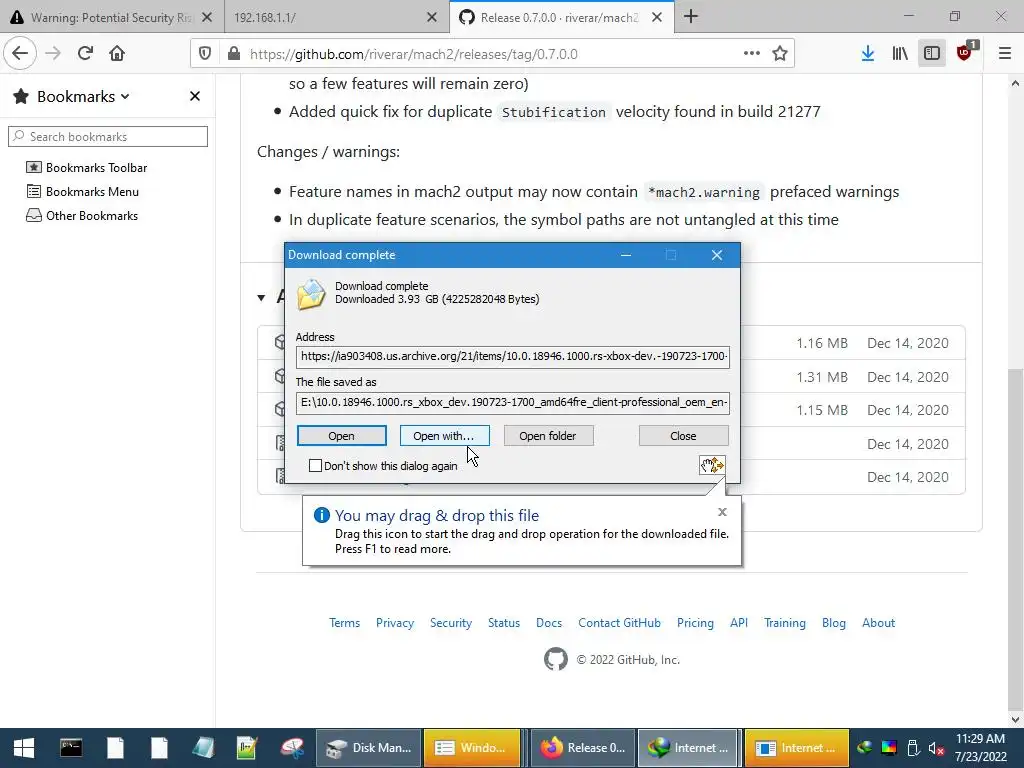Open the About footer link
This screenshot has width=1024, height=768.
pos(878,623)
